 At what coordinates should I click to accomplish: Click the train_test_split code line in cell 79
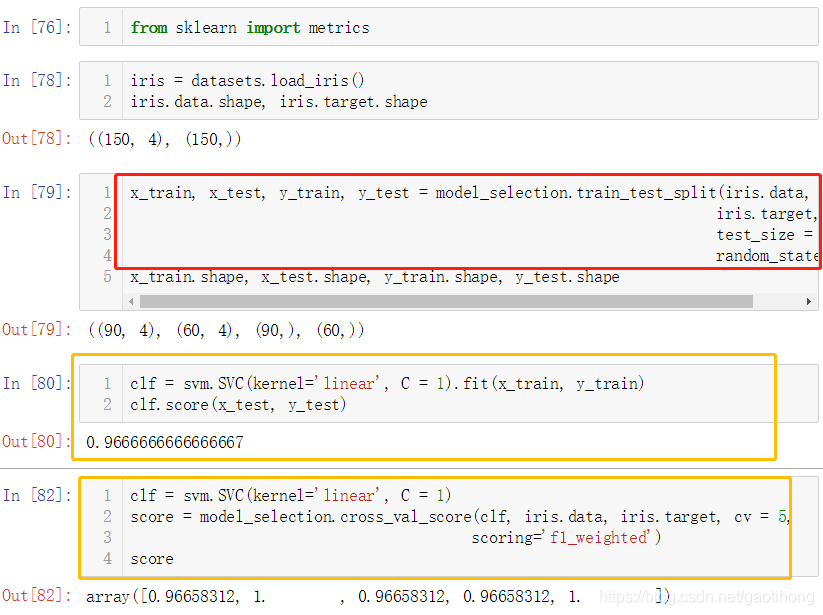(470, 193)
